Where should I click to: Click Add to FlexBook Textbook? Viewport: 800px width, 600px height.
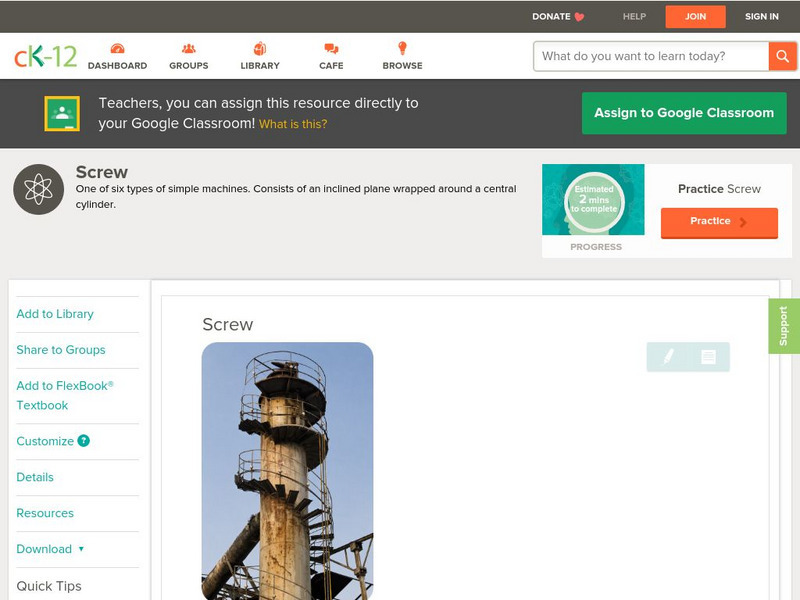(x=65, y=395)
